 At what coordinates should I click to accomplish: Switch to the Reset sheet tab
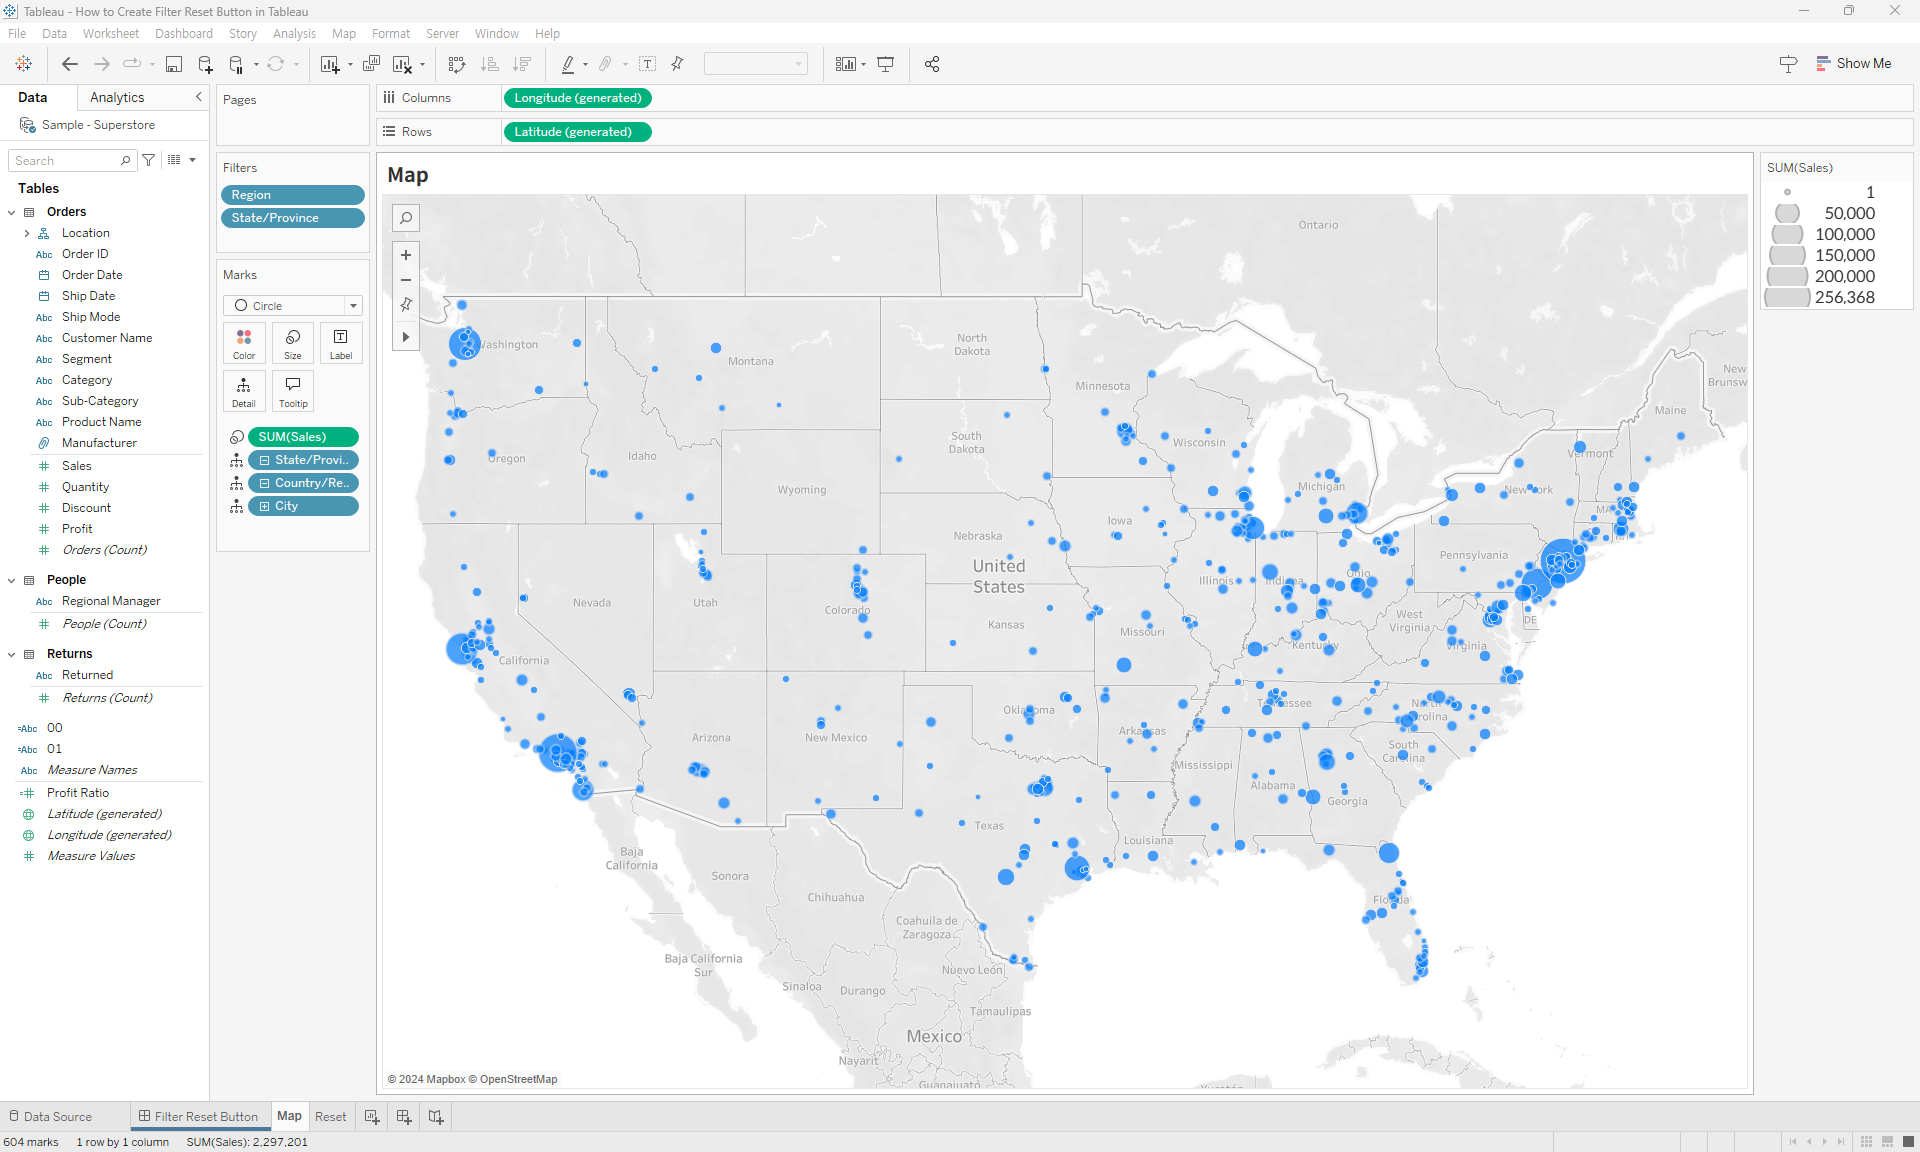click(331, 1116)
